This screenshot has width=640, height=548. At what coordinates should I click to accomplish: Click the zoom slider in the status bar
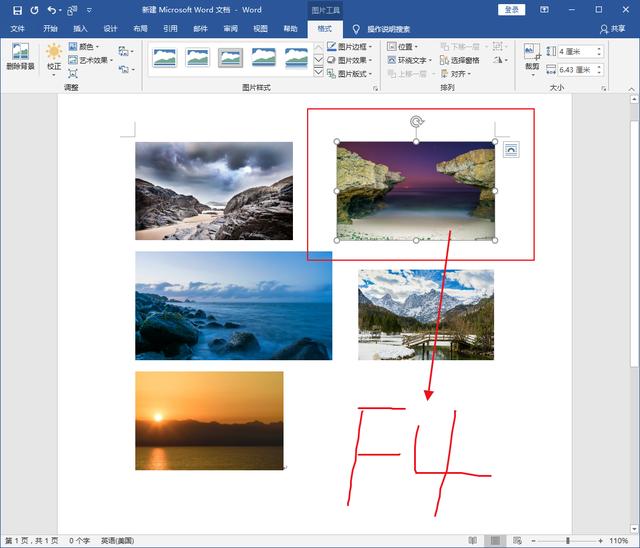coord(567,541)
